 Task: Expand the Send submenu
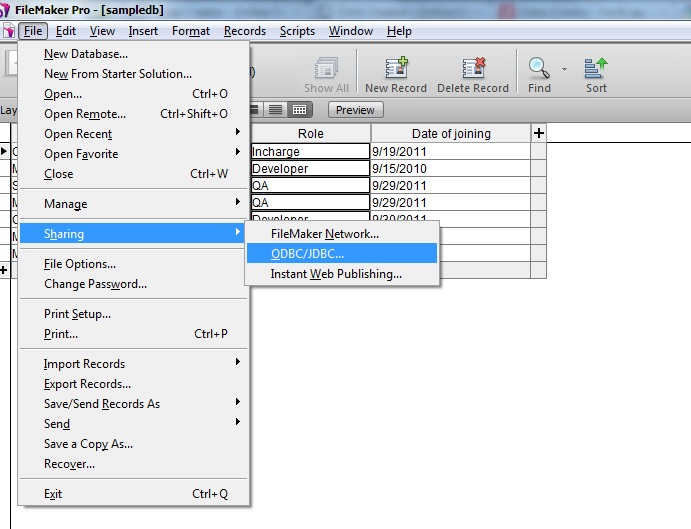pyautogui.click(x=134, y=424)
